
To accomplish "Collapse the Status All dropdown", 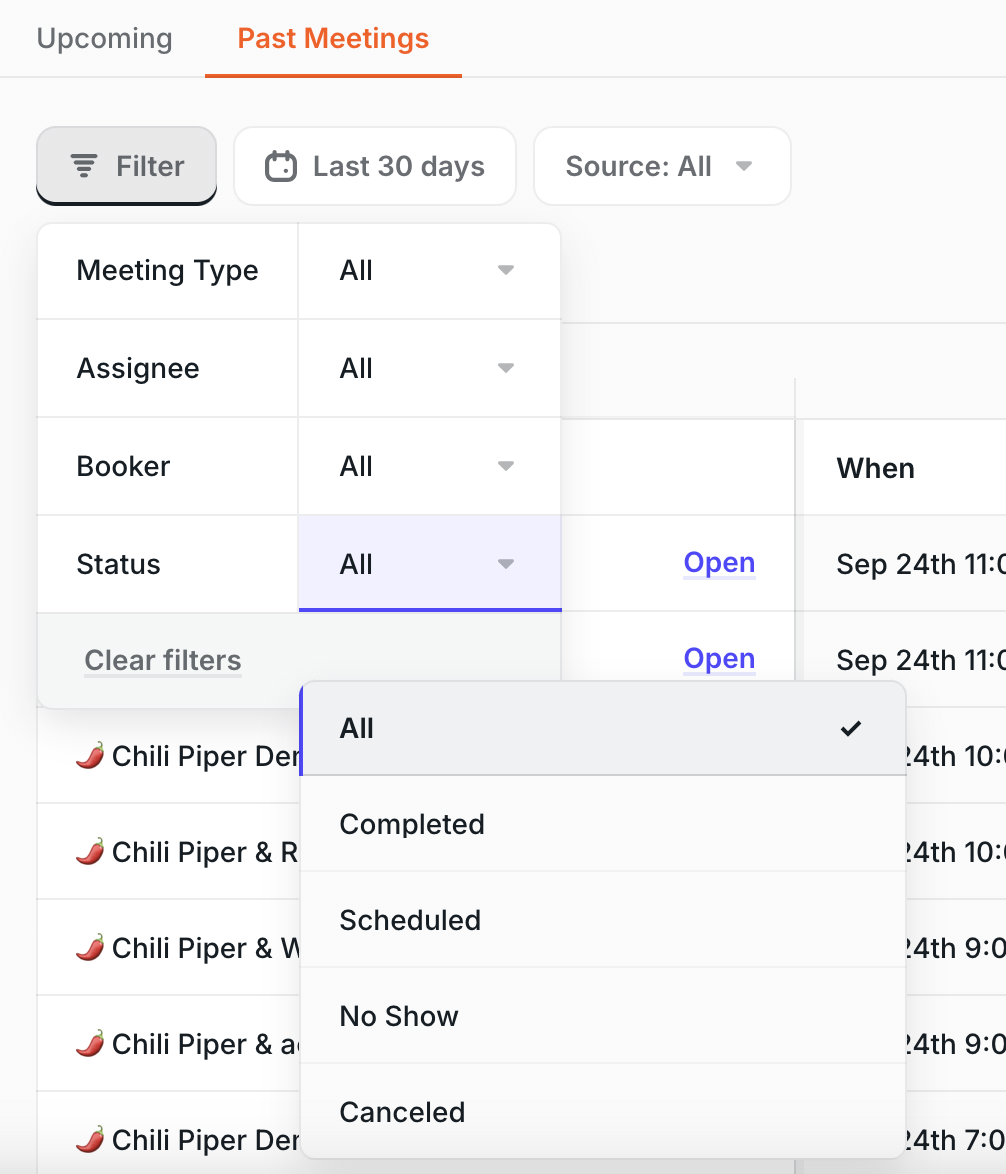I will point(430,563).
